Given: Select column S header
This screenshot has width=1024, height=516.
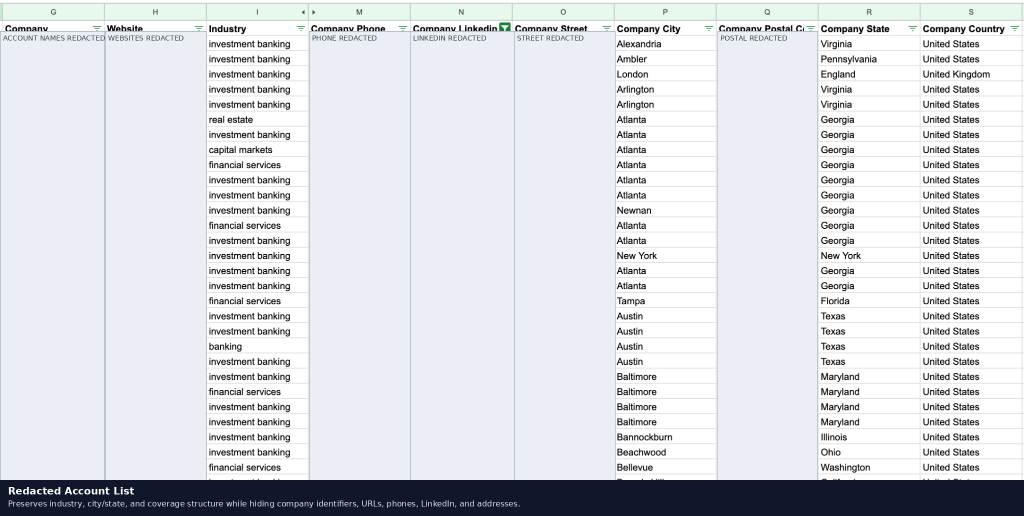Looking at the screenshot, I should click(970, 12).
